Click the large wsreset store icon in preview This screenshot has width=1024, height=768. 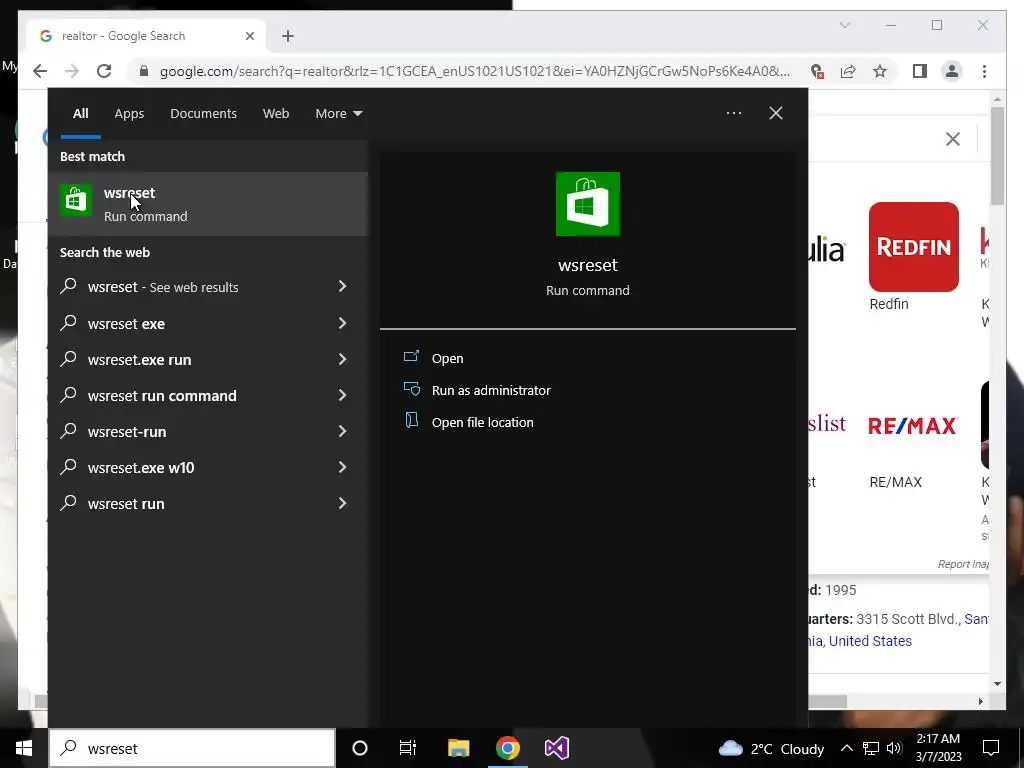click(588, 204)
